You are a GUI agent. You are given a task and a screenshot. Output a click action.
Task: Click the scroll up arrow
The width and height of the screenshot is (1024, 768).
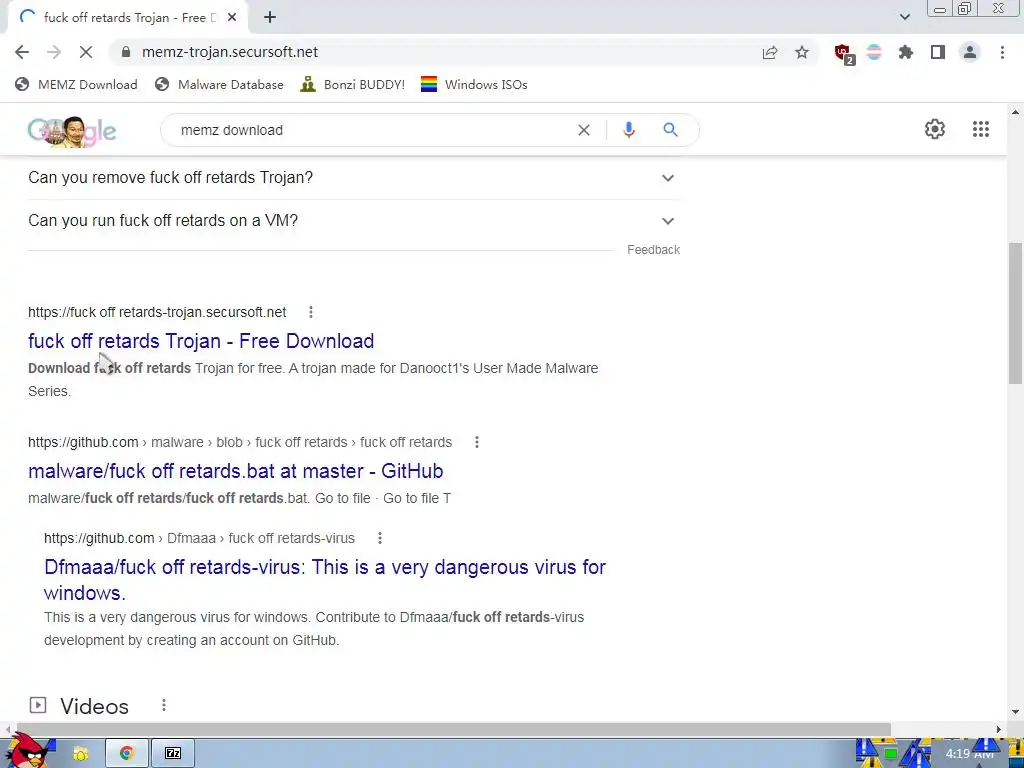tap(1015, 112)
